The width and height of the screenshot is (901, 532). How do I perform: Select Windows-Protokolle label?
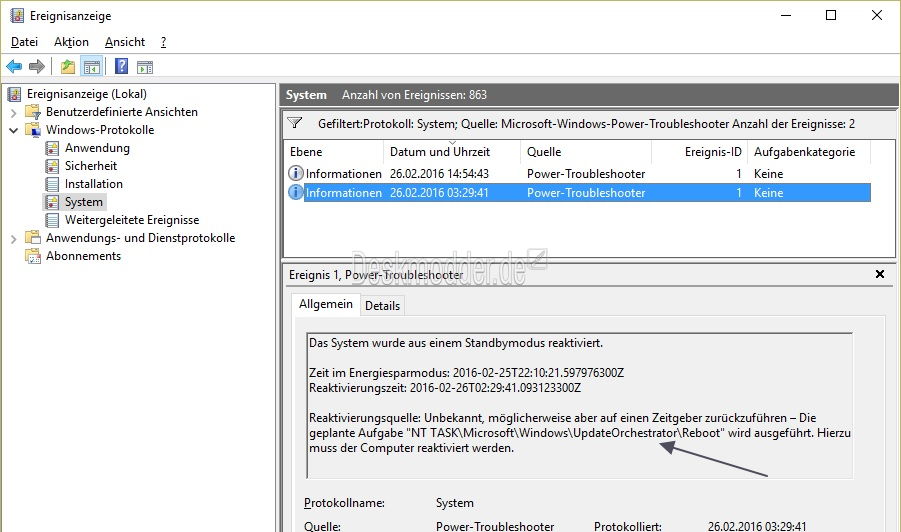coord(100,129)
